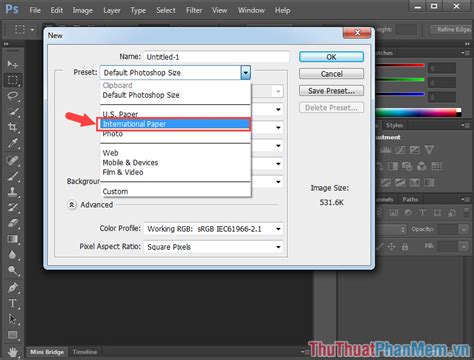This screenshot has width=474, height=360.
Task: Select the Clone Stamp tool
Action: [13, 192]
